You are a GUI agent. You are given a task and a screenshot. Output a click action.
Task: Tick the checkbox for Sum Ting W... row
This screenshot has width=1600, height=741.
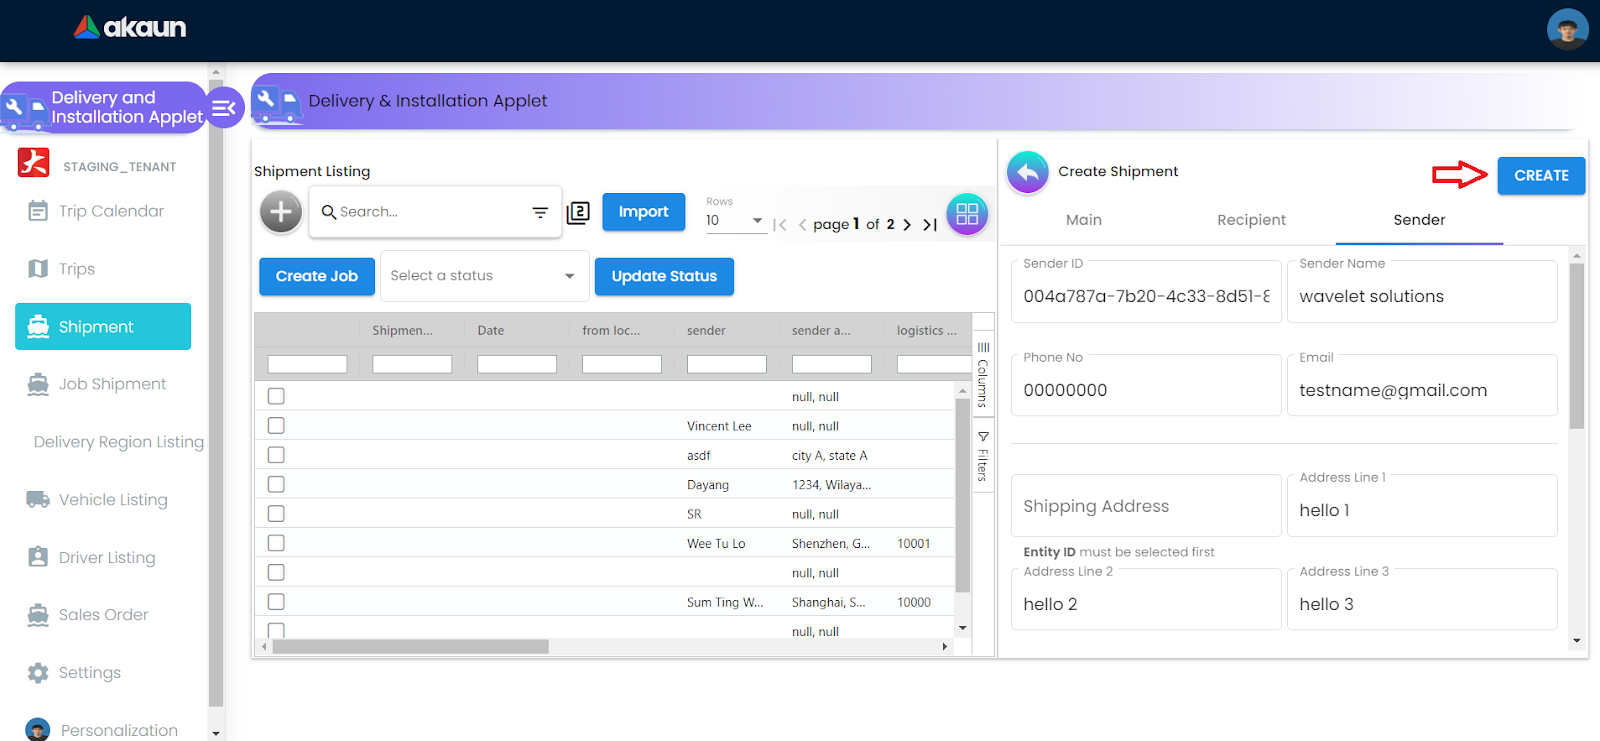click(276, 602)
